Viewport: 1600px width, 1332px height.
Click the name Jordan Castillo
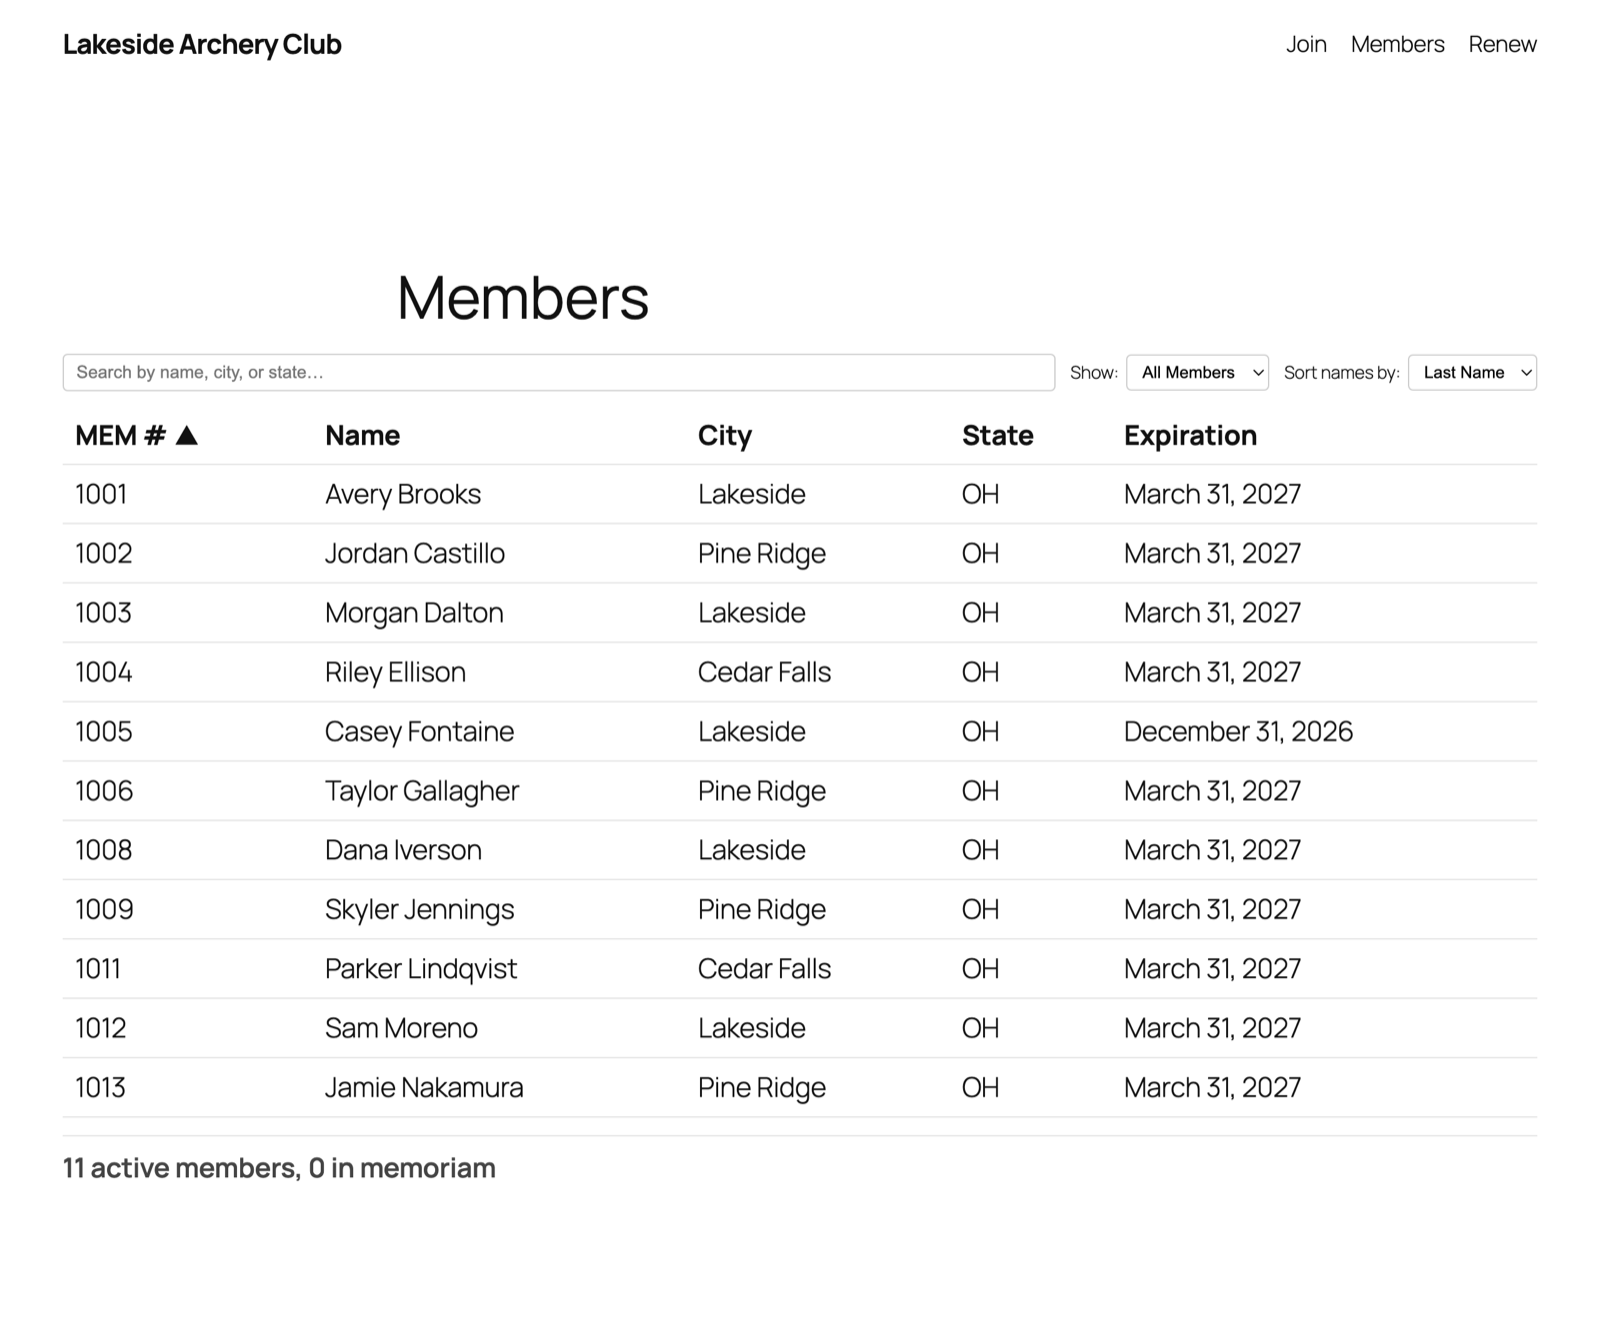[415, 553]
